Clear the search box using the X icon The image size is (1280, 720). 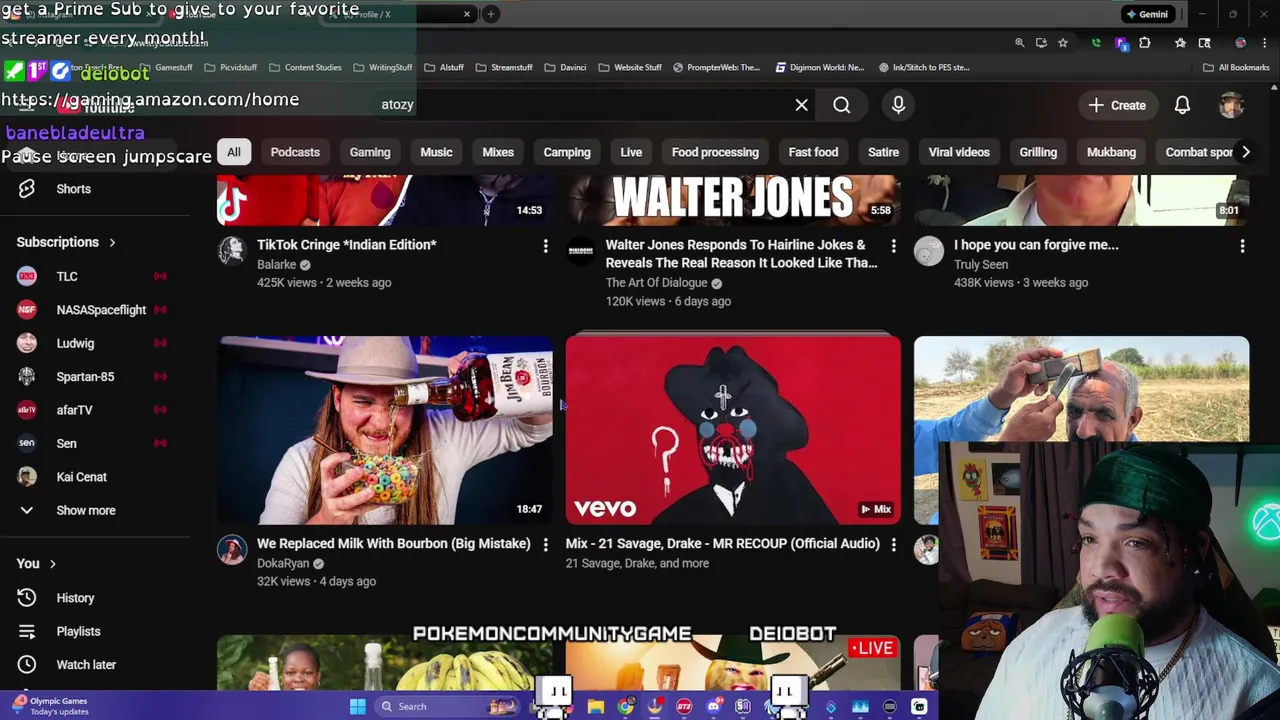click(x=801, y=105)
